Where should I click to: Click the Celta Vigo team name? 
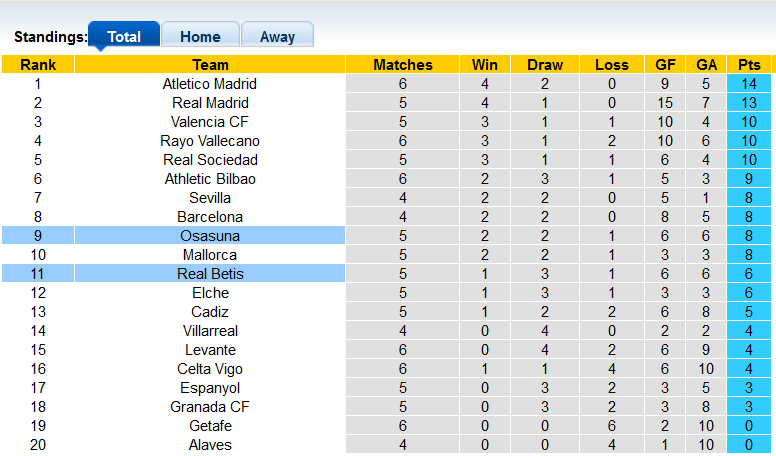(x=210, y=369)
